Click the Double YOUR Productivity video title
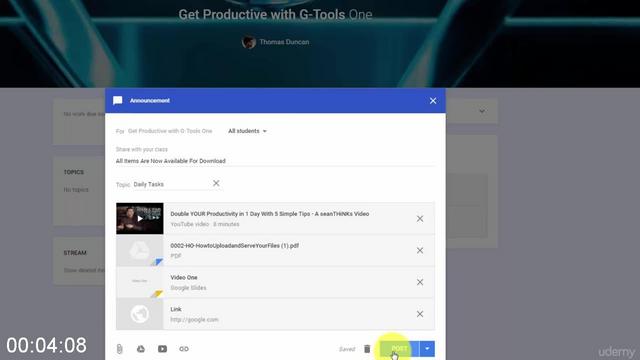This screenshot has height=360, width=640. [269, 214]
